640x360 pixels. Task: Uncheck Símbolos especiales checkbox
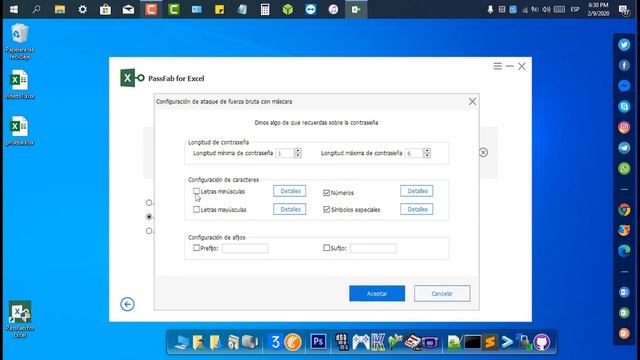(327, 209)
